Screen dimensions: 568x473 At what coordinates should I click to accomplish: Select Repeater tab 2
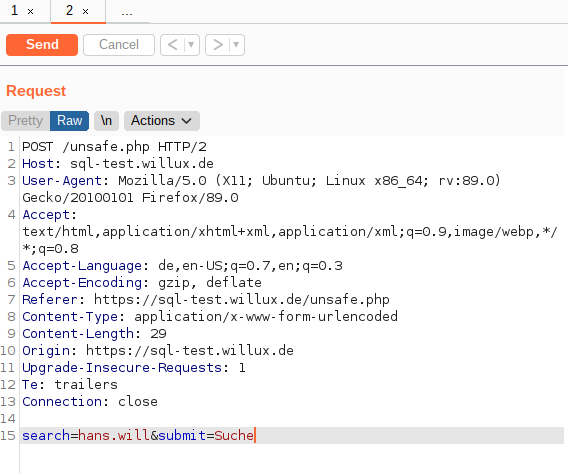coord(70,11)
